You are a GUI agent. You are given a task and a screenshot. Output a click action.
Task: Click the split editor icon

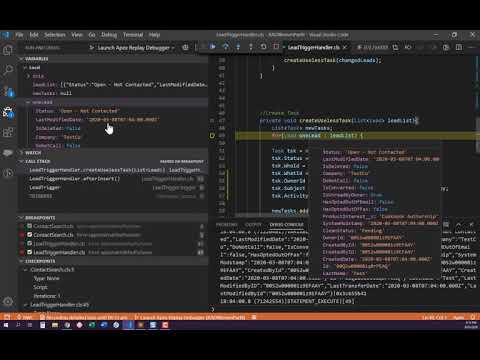[459, 47]
